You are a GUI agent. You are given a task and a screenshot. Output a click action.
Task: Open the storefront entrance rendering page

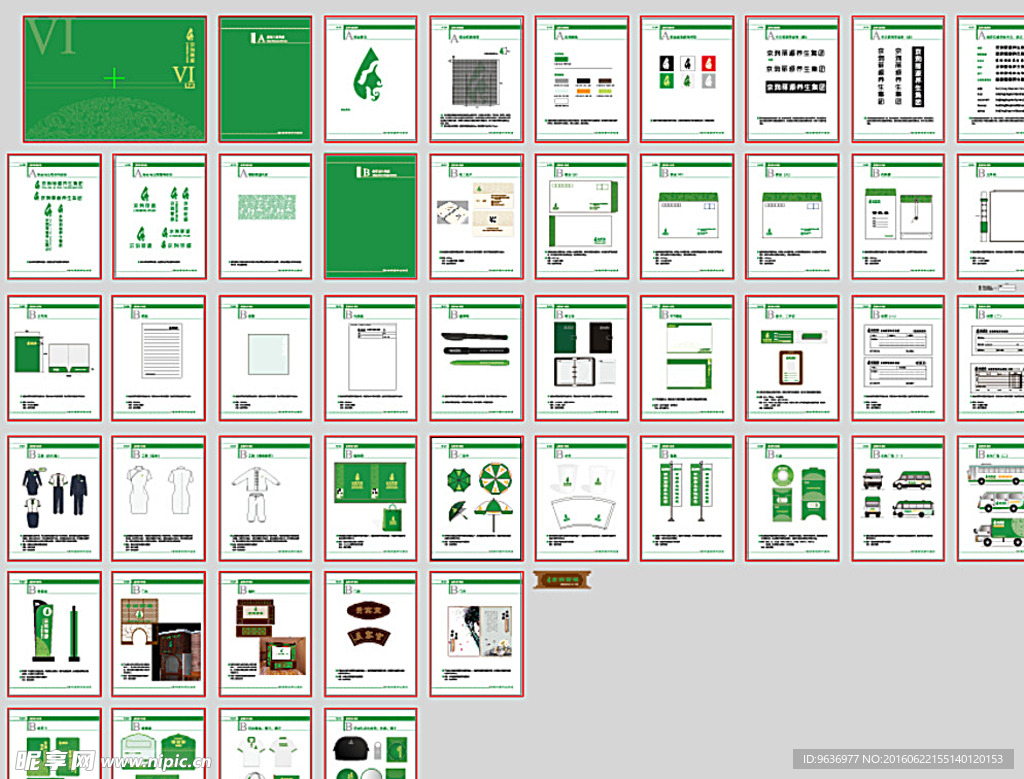click(x=159, y=634)
